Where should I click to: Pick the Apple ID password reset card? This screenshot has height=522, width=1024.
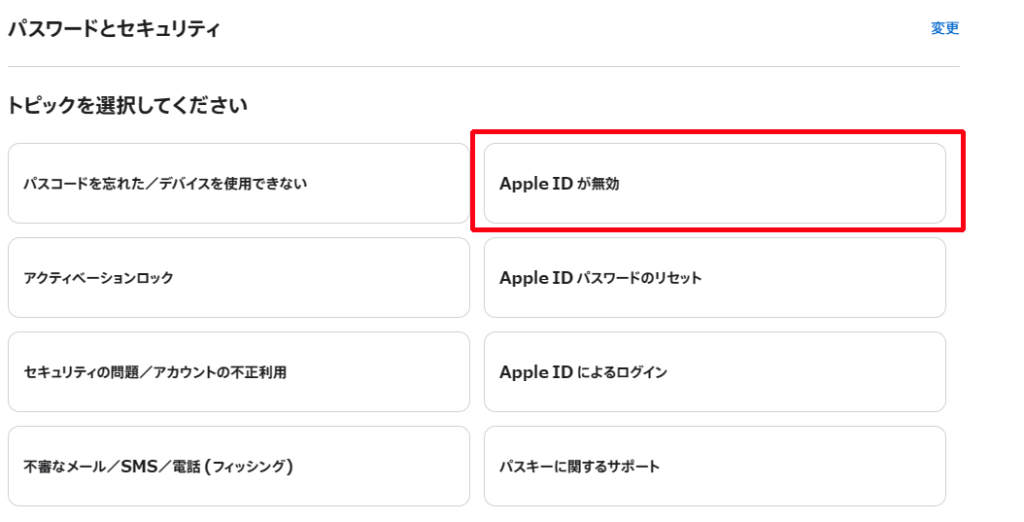(x=714, y=277)
